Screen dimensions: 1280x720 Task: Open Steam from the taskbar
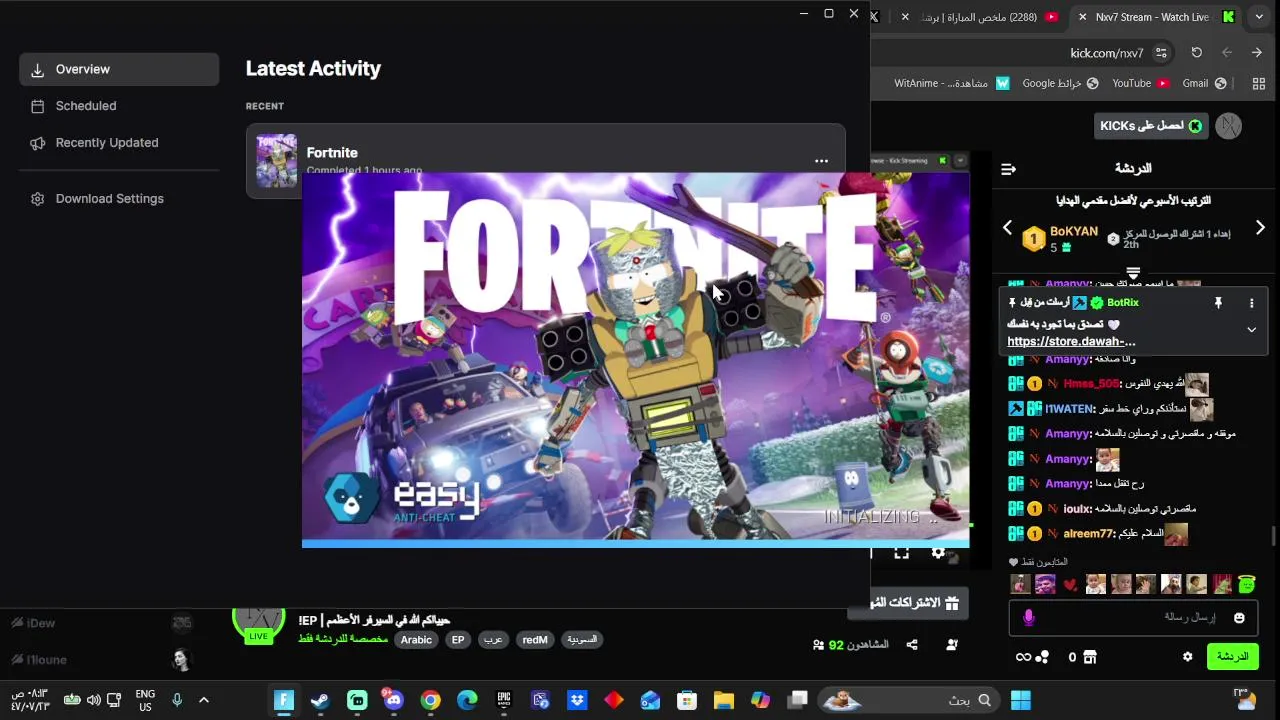tap(320, 700)
